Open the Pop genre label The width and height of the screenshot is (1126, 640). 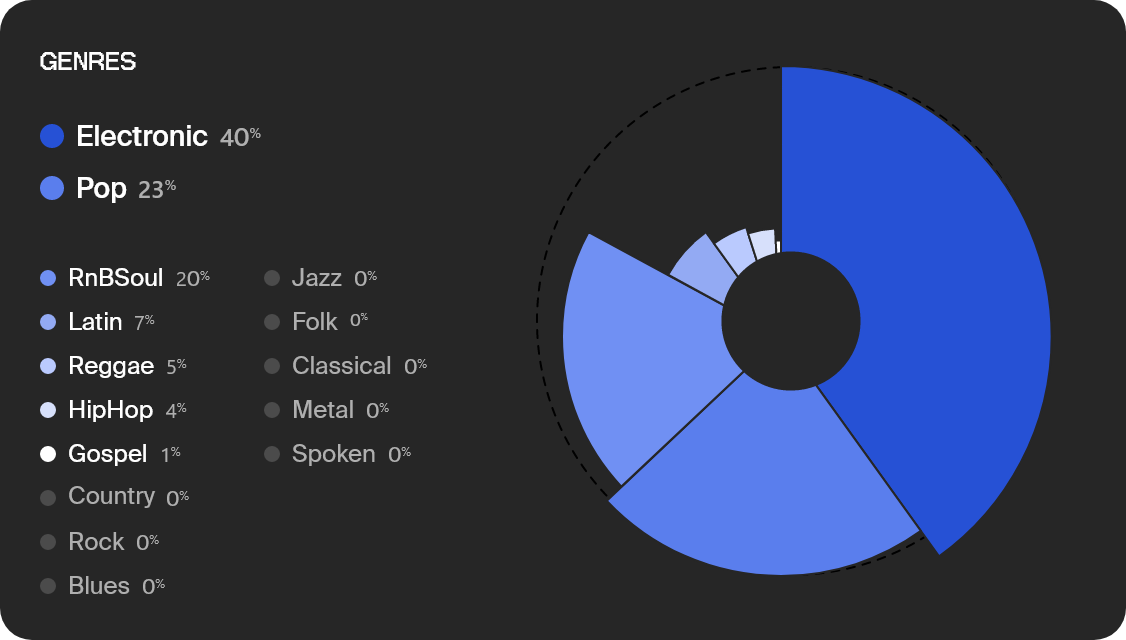101,188
